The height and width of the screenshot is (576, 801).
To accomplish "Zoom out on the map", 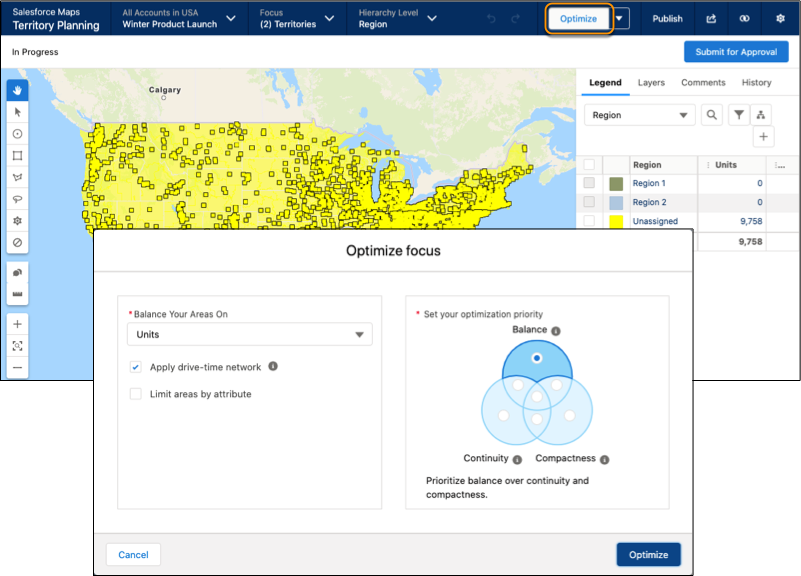I will click(17, 368).
